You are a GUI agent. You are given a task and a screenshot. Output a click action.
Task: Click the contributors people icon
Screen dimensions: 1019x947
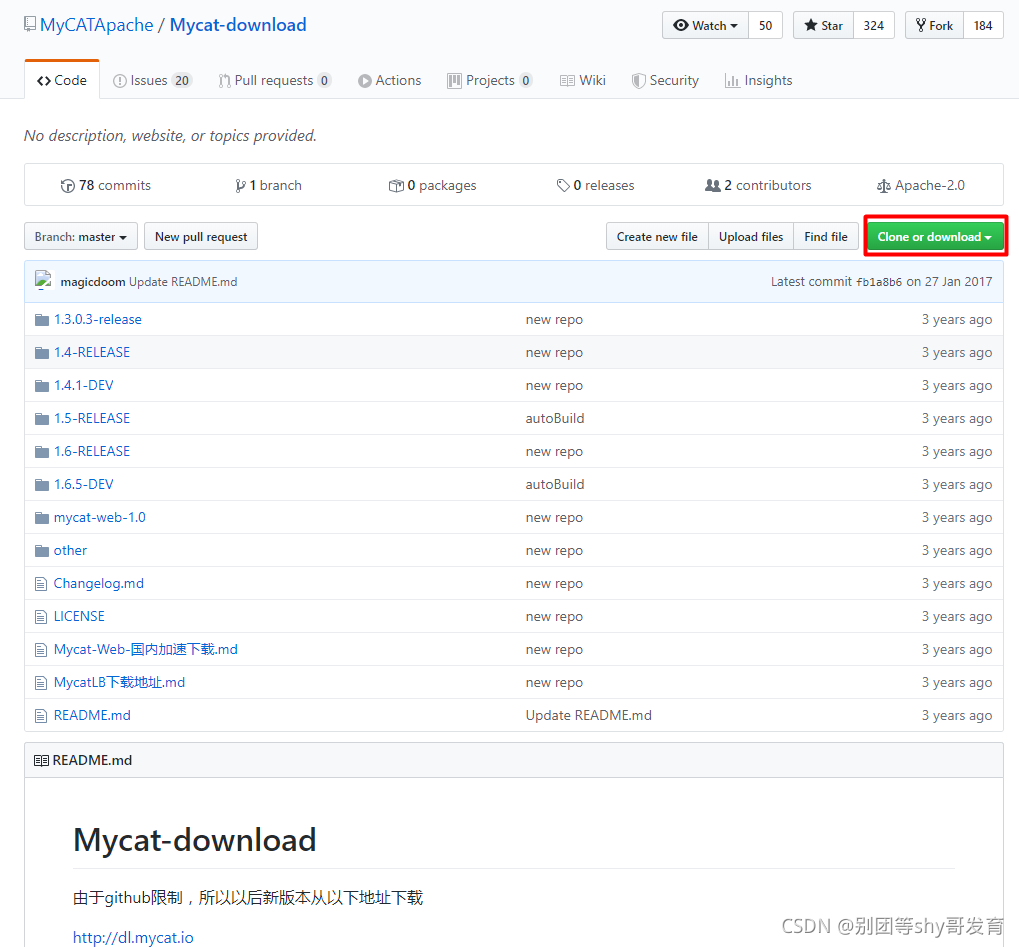[712, 186]
